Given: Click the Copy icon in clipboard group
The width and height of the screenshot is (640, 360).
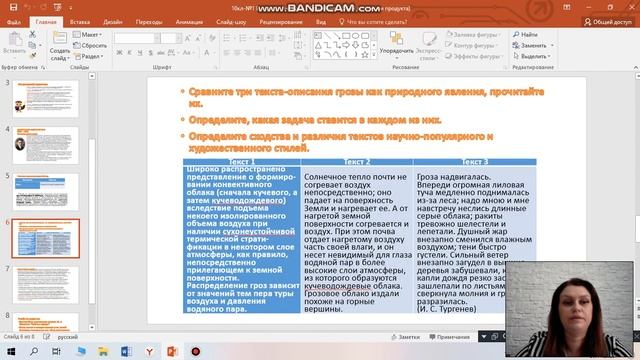Looking at the screenshot, I should coord(33,45).
